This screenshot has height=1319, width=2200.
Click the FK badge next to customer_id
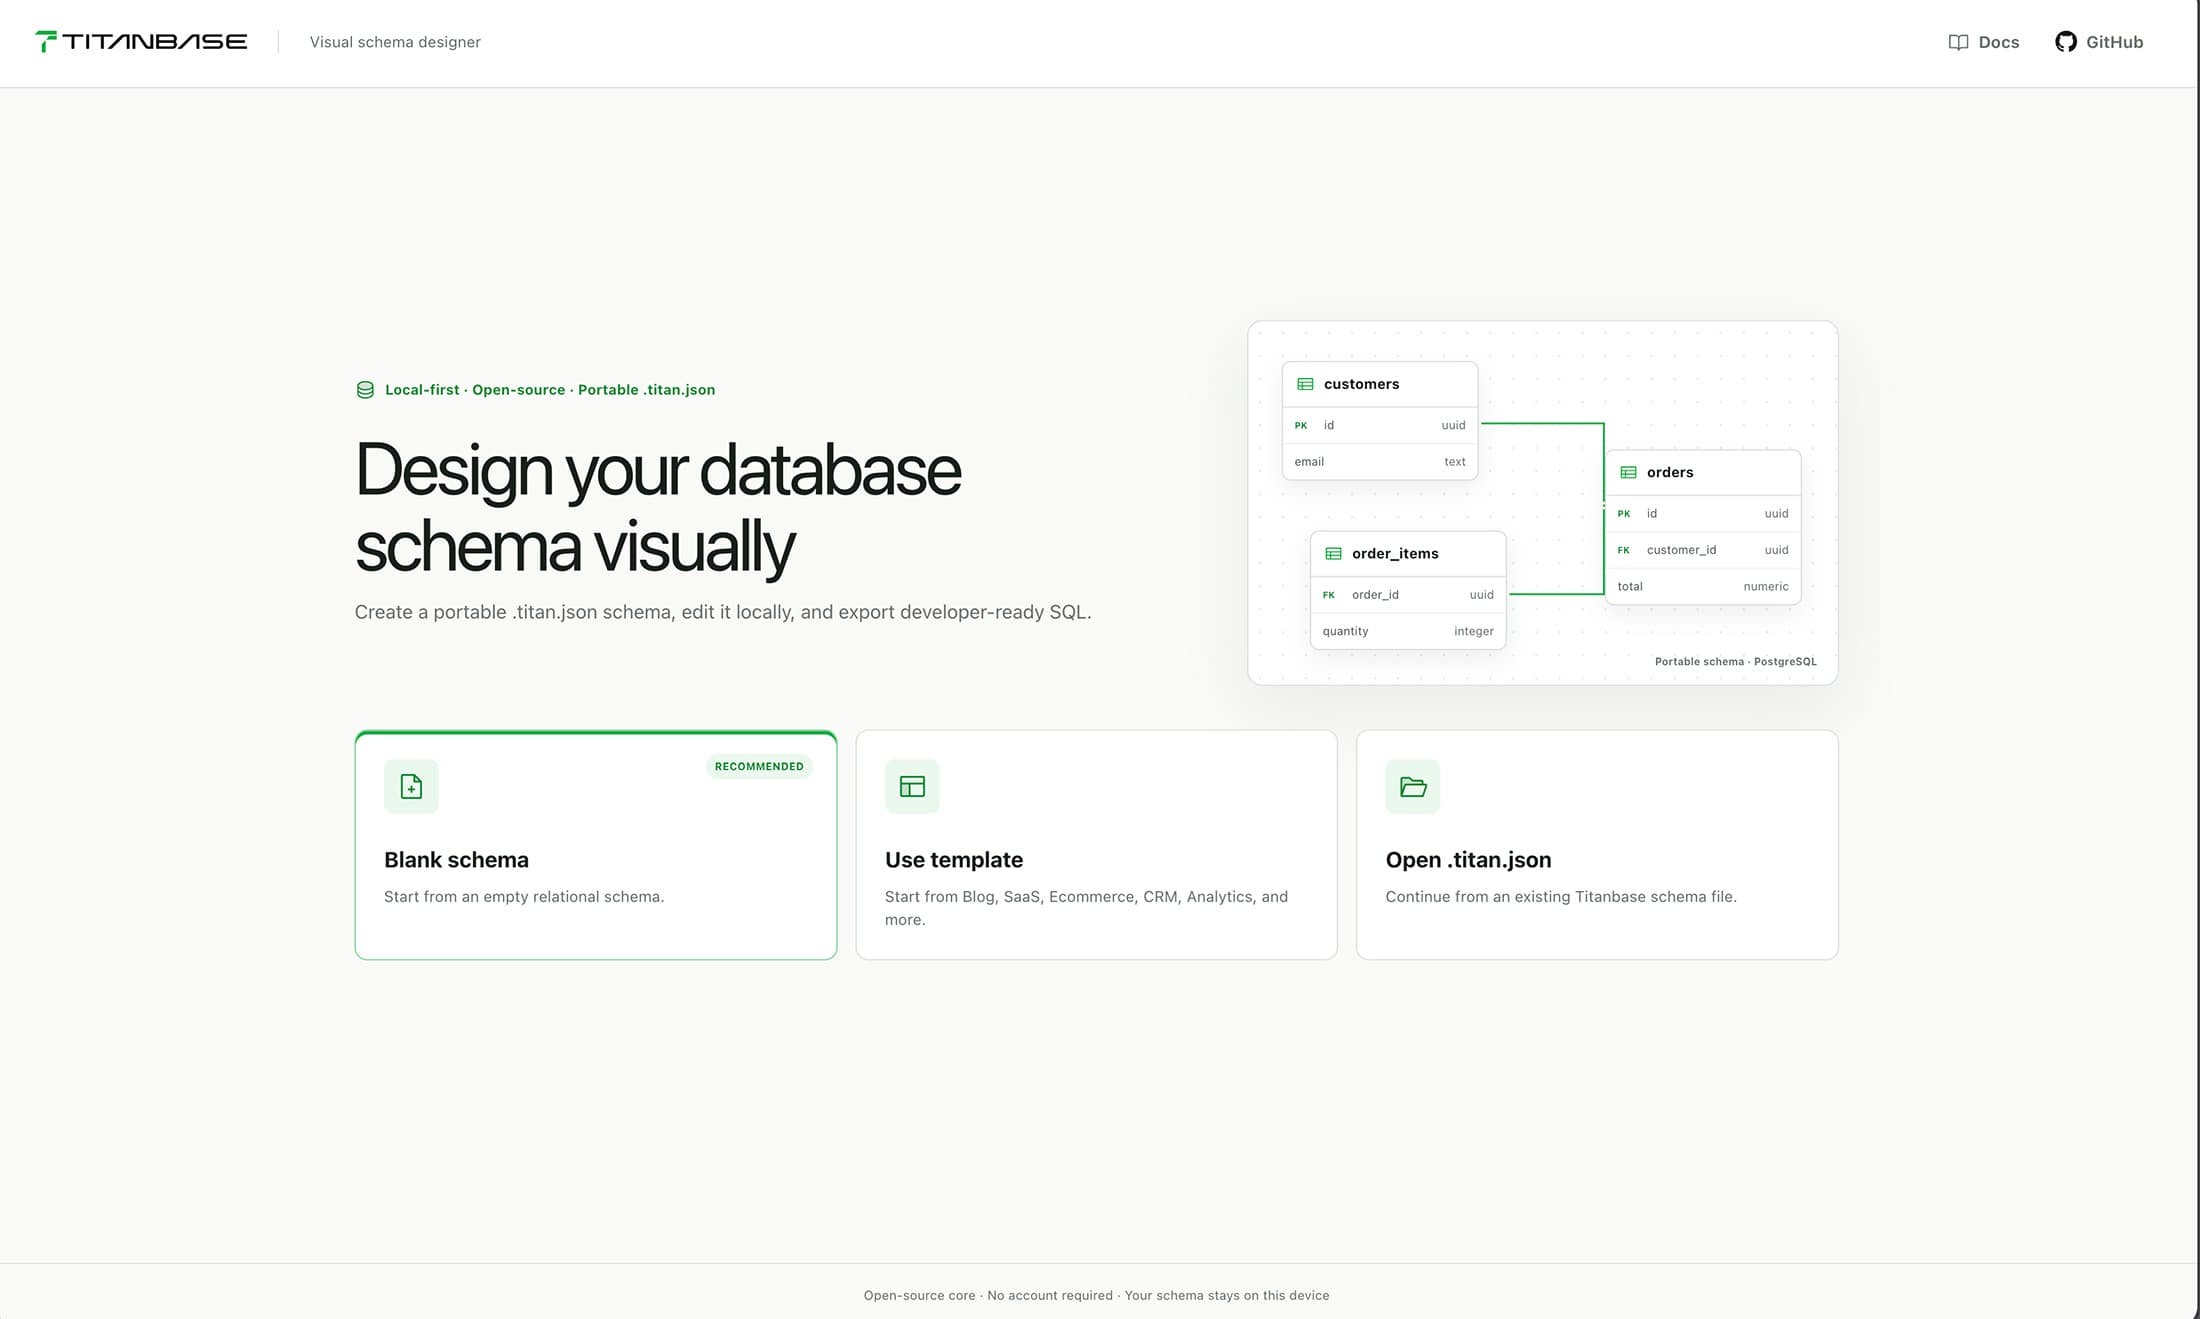click(1624, 550)
